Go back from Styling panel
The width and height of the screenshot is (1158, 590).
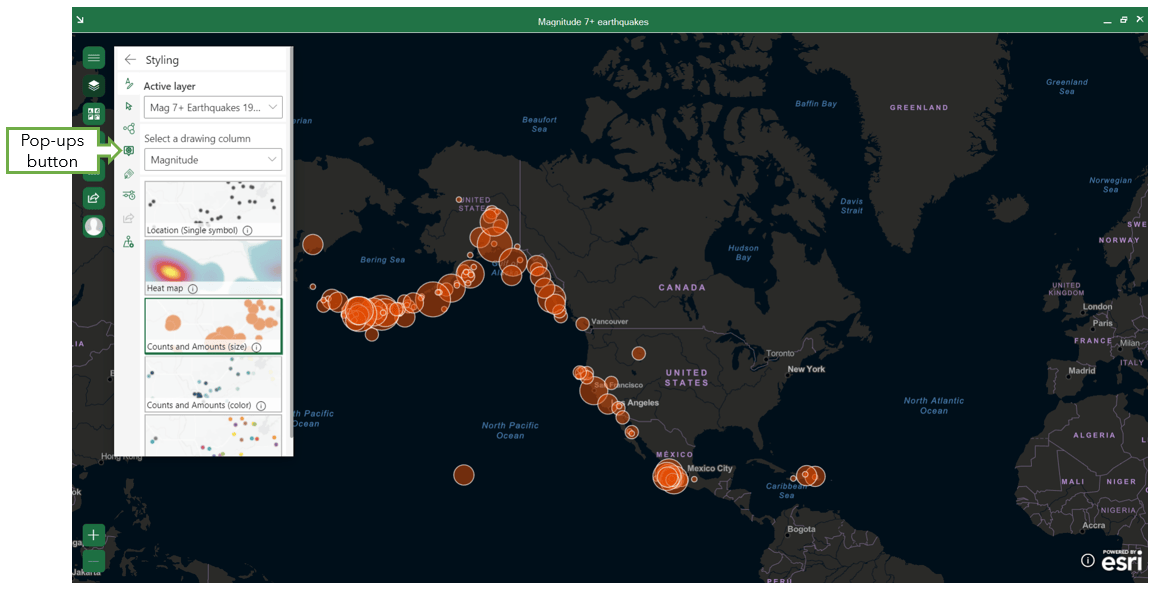[130, 60]
